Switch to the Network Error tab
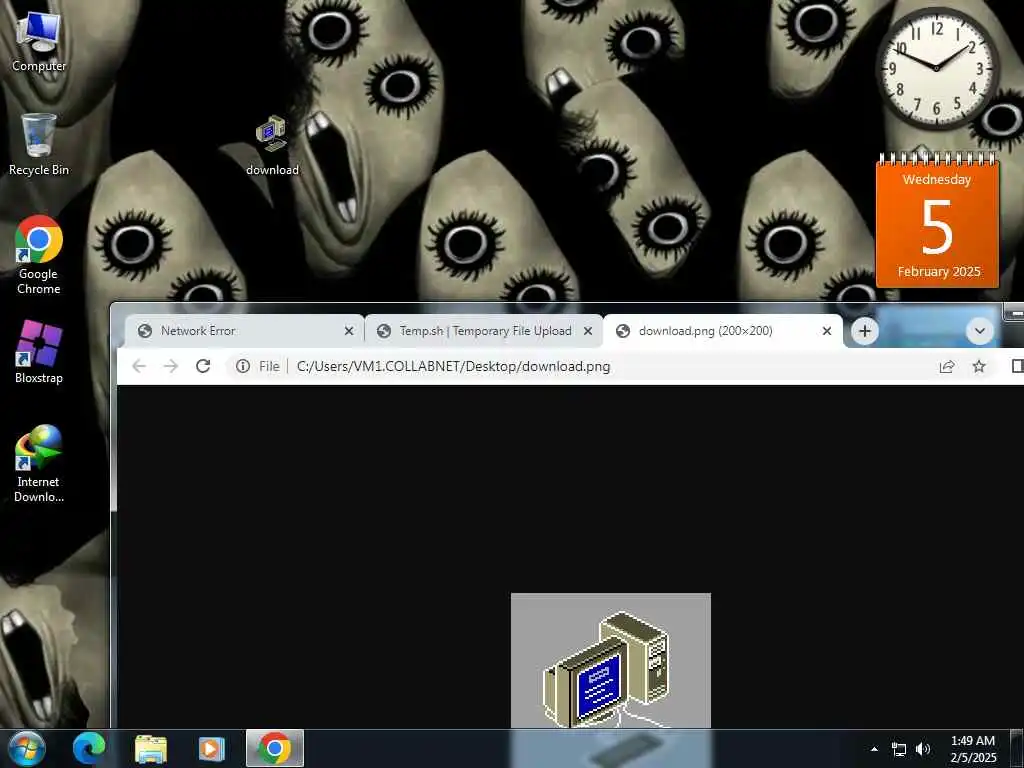Screen dimensions: 1024x768 coord(244,331)
